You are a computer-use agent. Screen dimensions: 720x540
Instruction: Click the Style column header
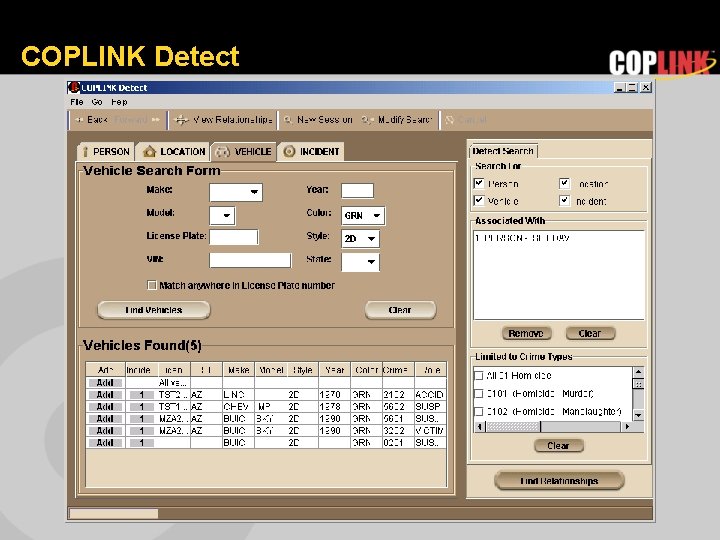tap(303, 370)
